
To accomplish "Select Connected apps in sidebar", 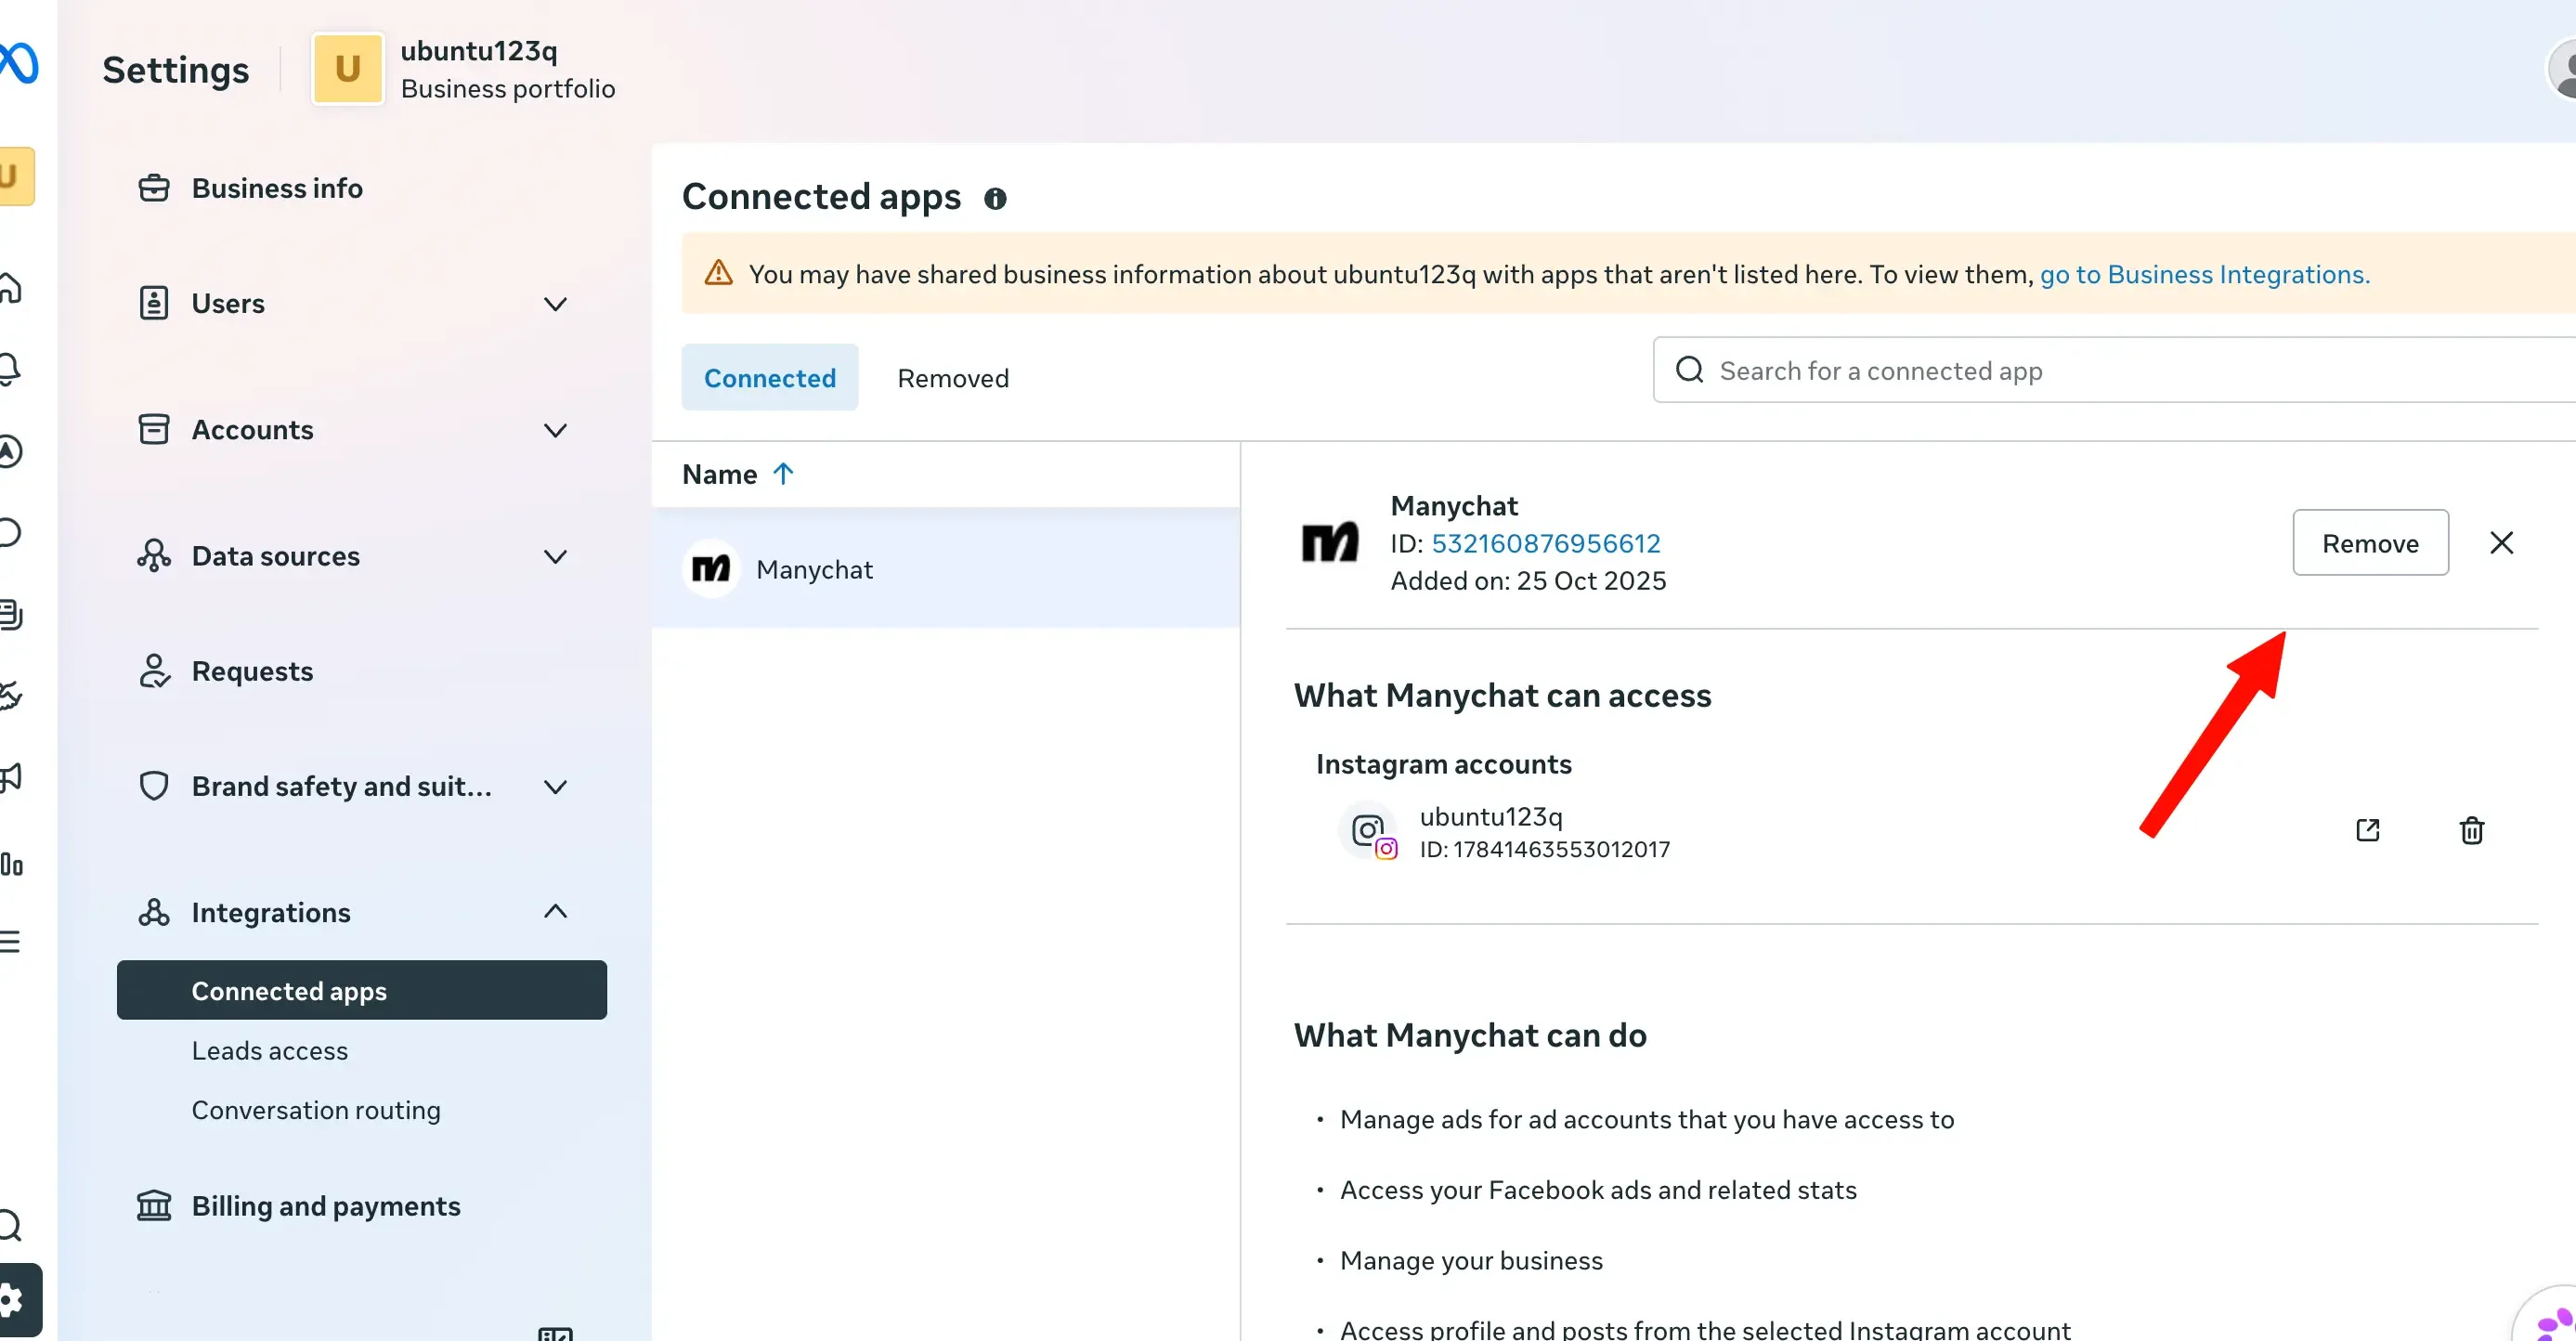I will coord(361,990).
